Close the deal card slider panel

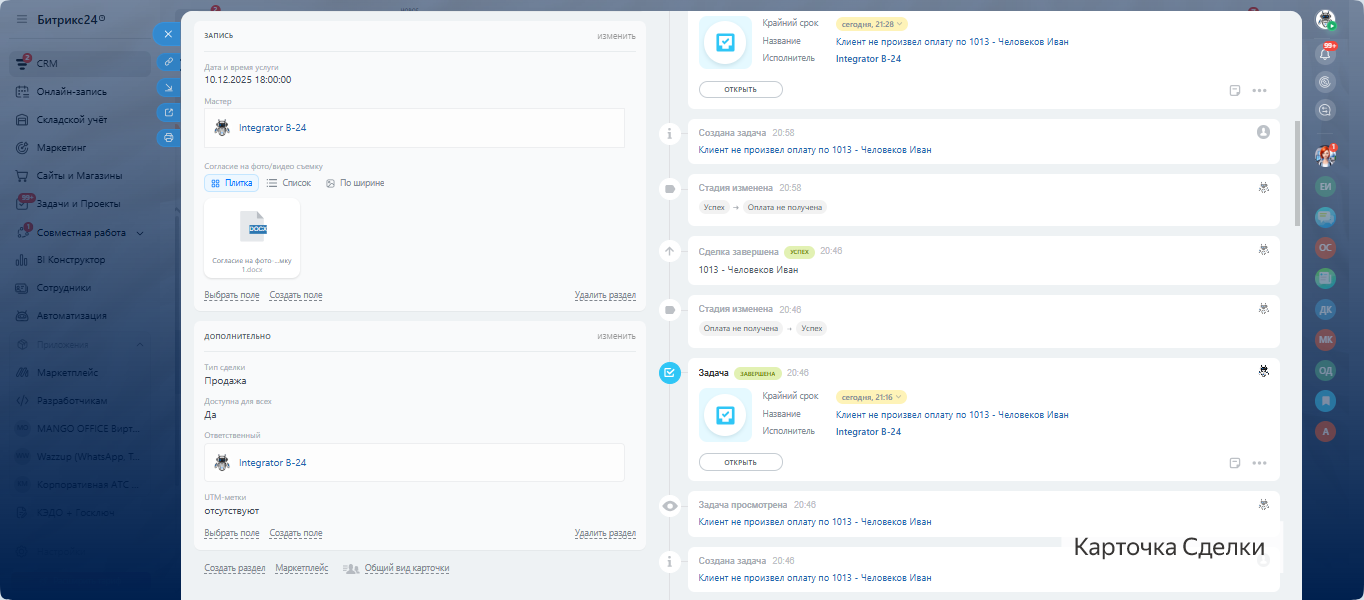tap(168, 34)
